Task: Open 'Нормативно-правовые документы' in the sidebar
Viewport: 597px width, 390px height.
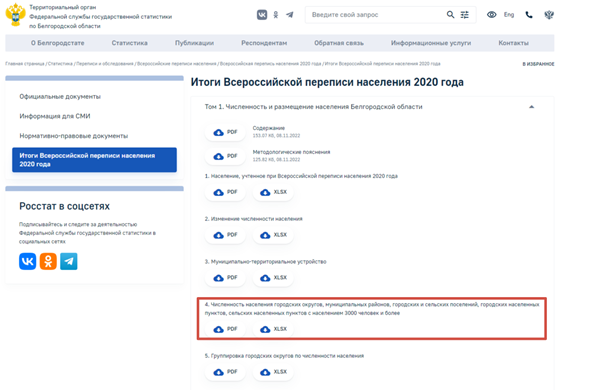Action: 73,136
